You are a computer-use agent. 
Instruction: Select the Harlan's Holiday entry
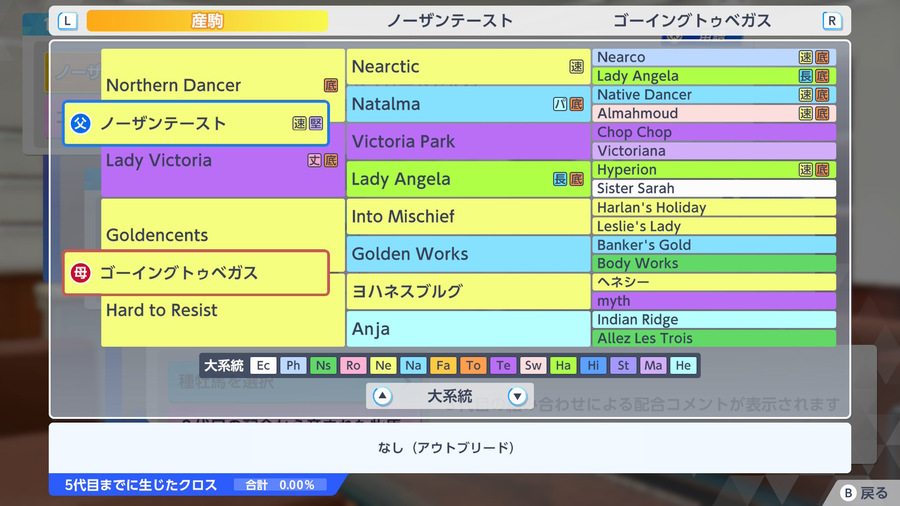[714, 207]
